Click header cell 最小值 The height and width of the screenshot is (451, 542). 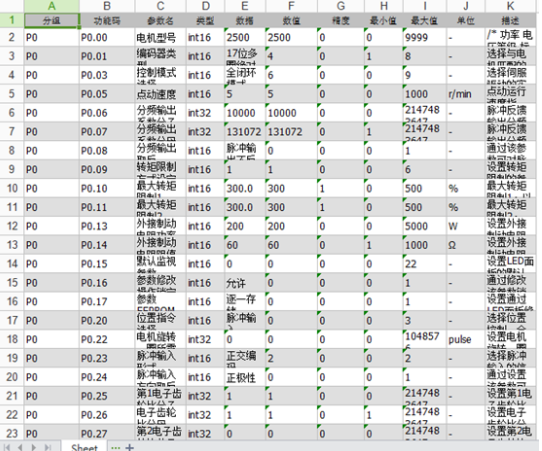(383, 20)
